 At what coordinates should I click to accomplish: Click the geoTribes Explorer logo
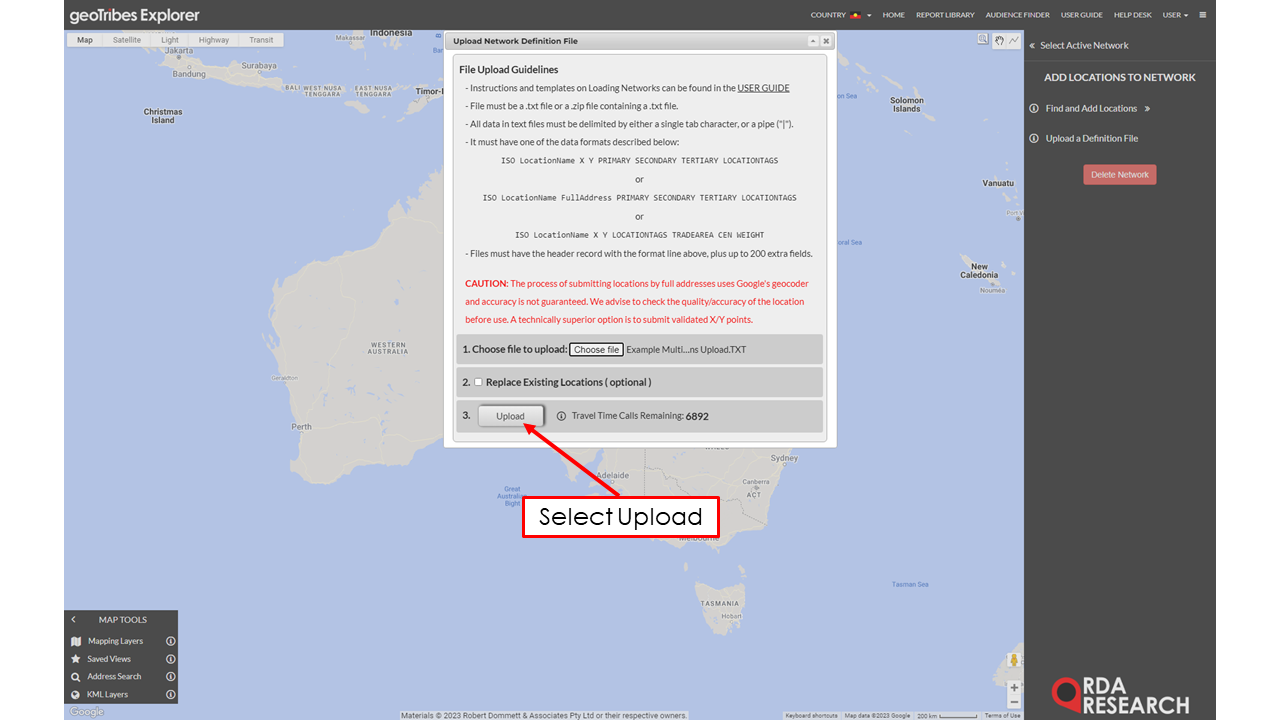tap(134, 15)
